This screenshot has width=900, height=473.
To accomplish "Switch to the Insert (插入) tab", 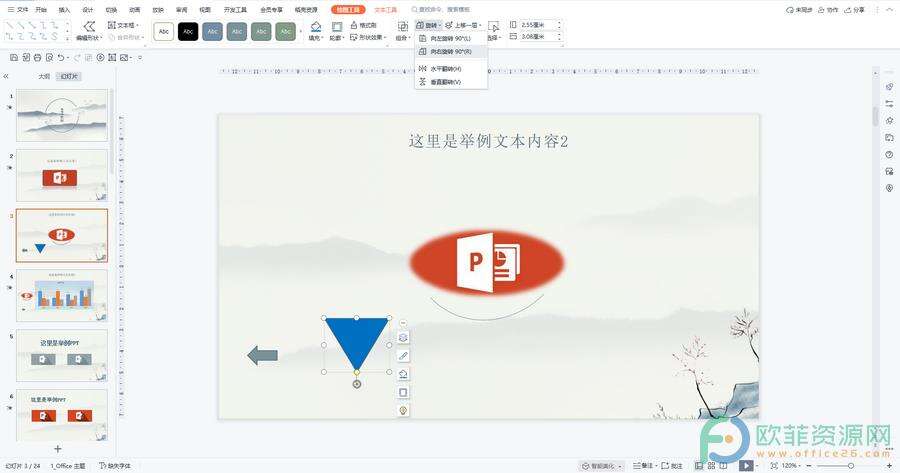I will pos(64,10).
